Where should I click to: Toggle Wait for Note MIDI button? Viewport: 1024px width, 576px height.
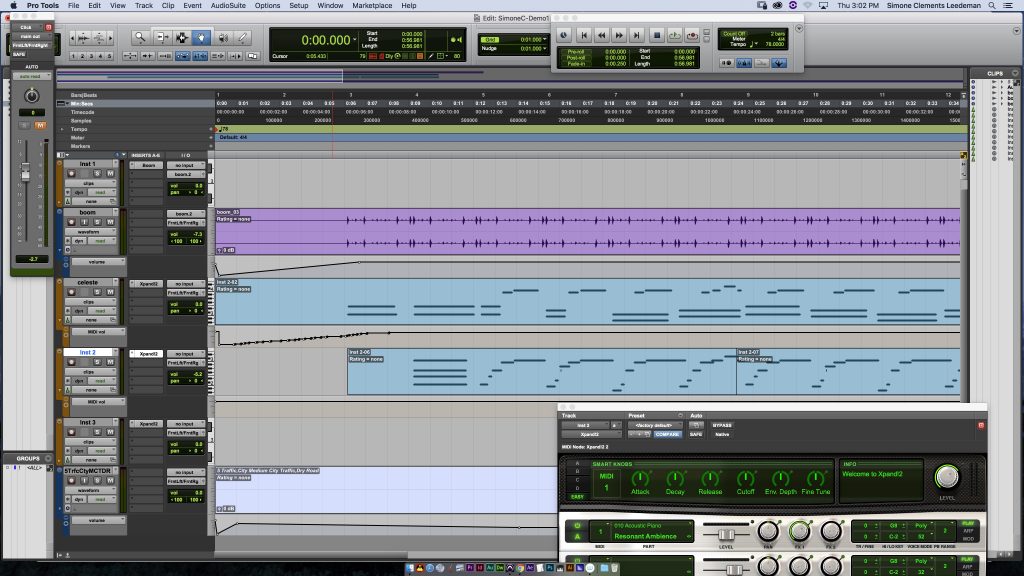click(726, 63)
